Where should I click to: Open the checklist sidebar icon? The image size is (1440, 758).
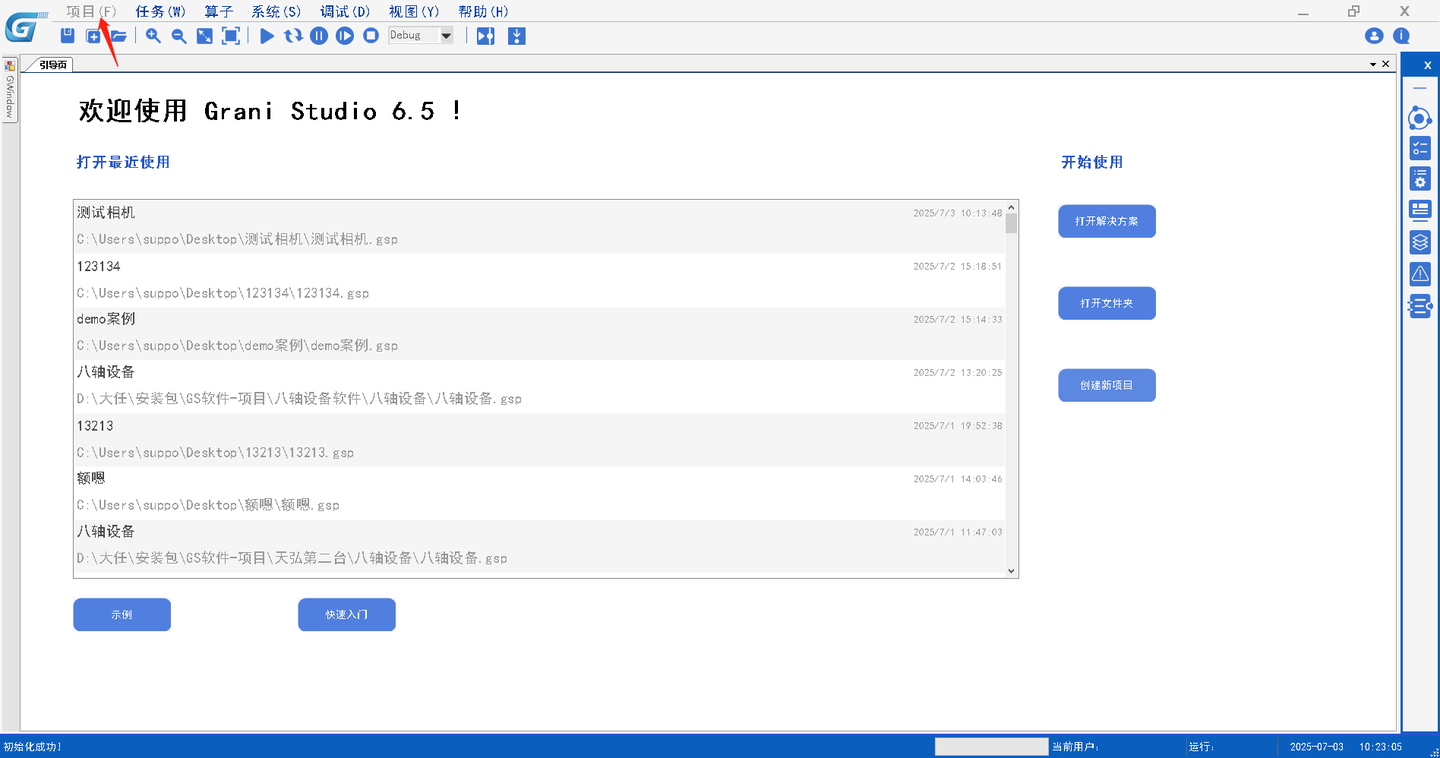pos(1420,149)
